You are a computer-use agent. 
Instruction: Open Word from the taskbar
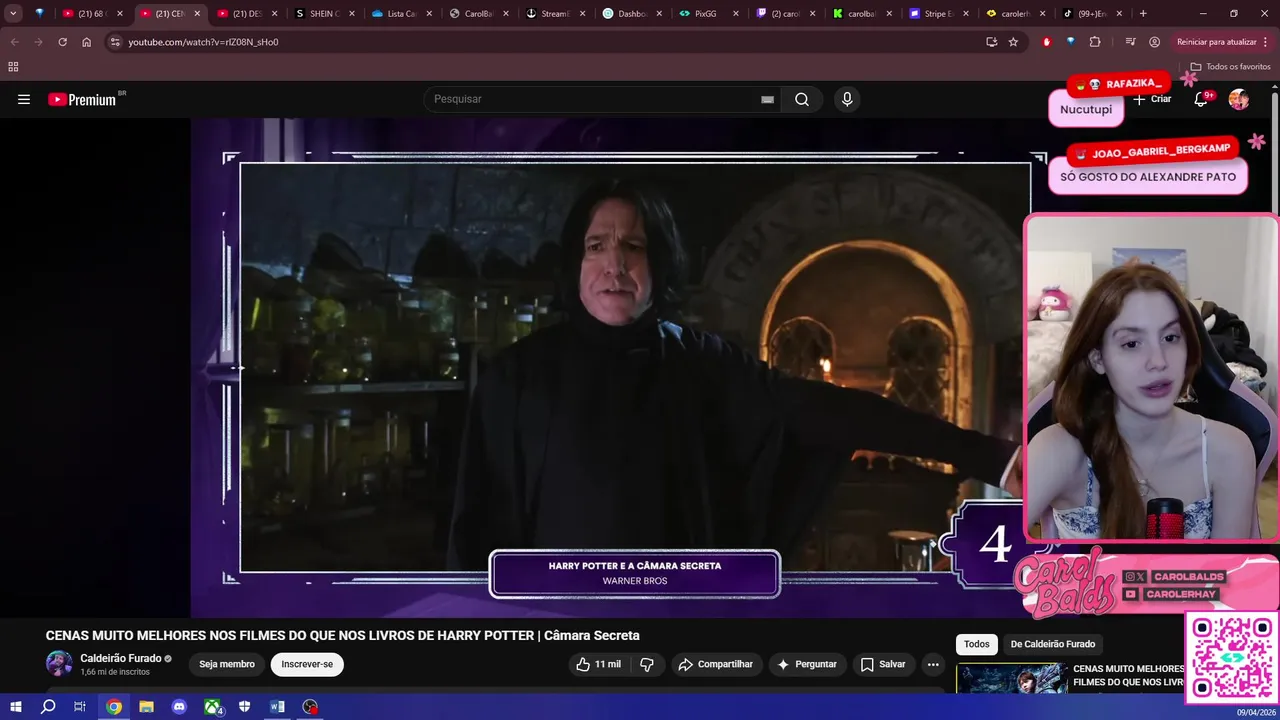coord(277,707)
